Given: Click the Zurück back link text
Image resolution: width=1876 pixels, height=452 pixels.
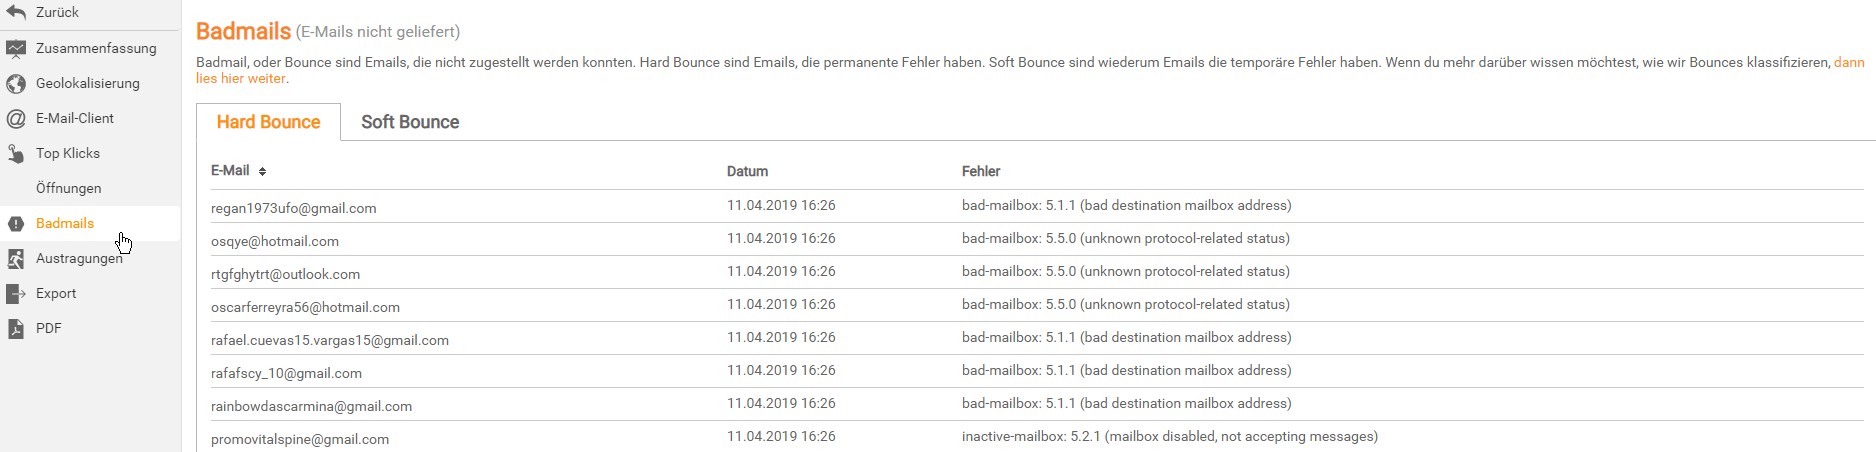Looking at the screenshot, I should (57, 12).
